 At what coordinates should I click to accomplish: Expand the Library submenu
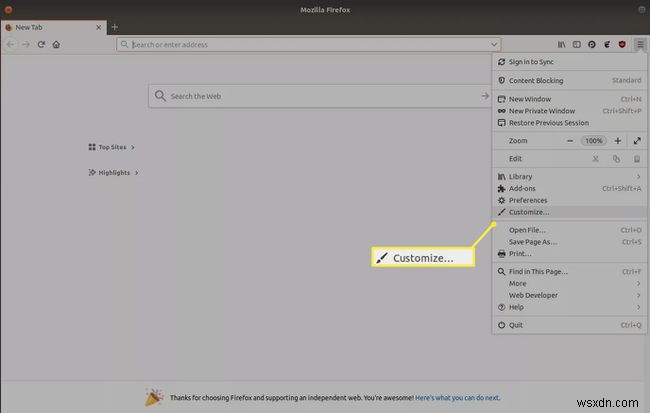(569, 177)
